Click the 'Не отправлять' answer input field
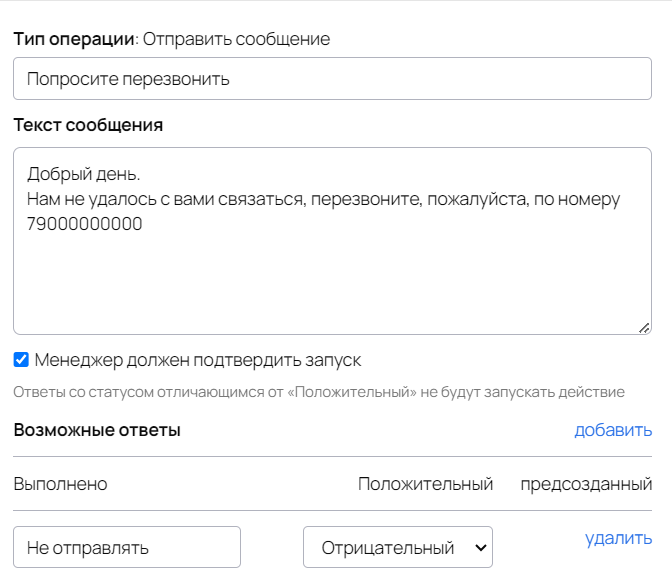This screenshot has width=672, height=580. (127, 547)
